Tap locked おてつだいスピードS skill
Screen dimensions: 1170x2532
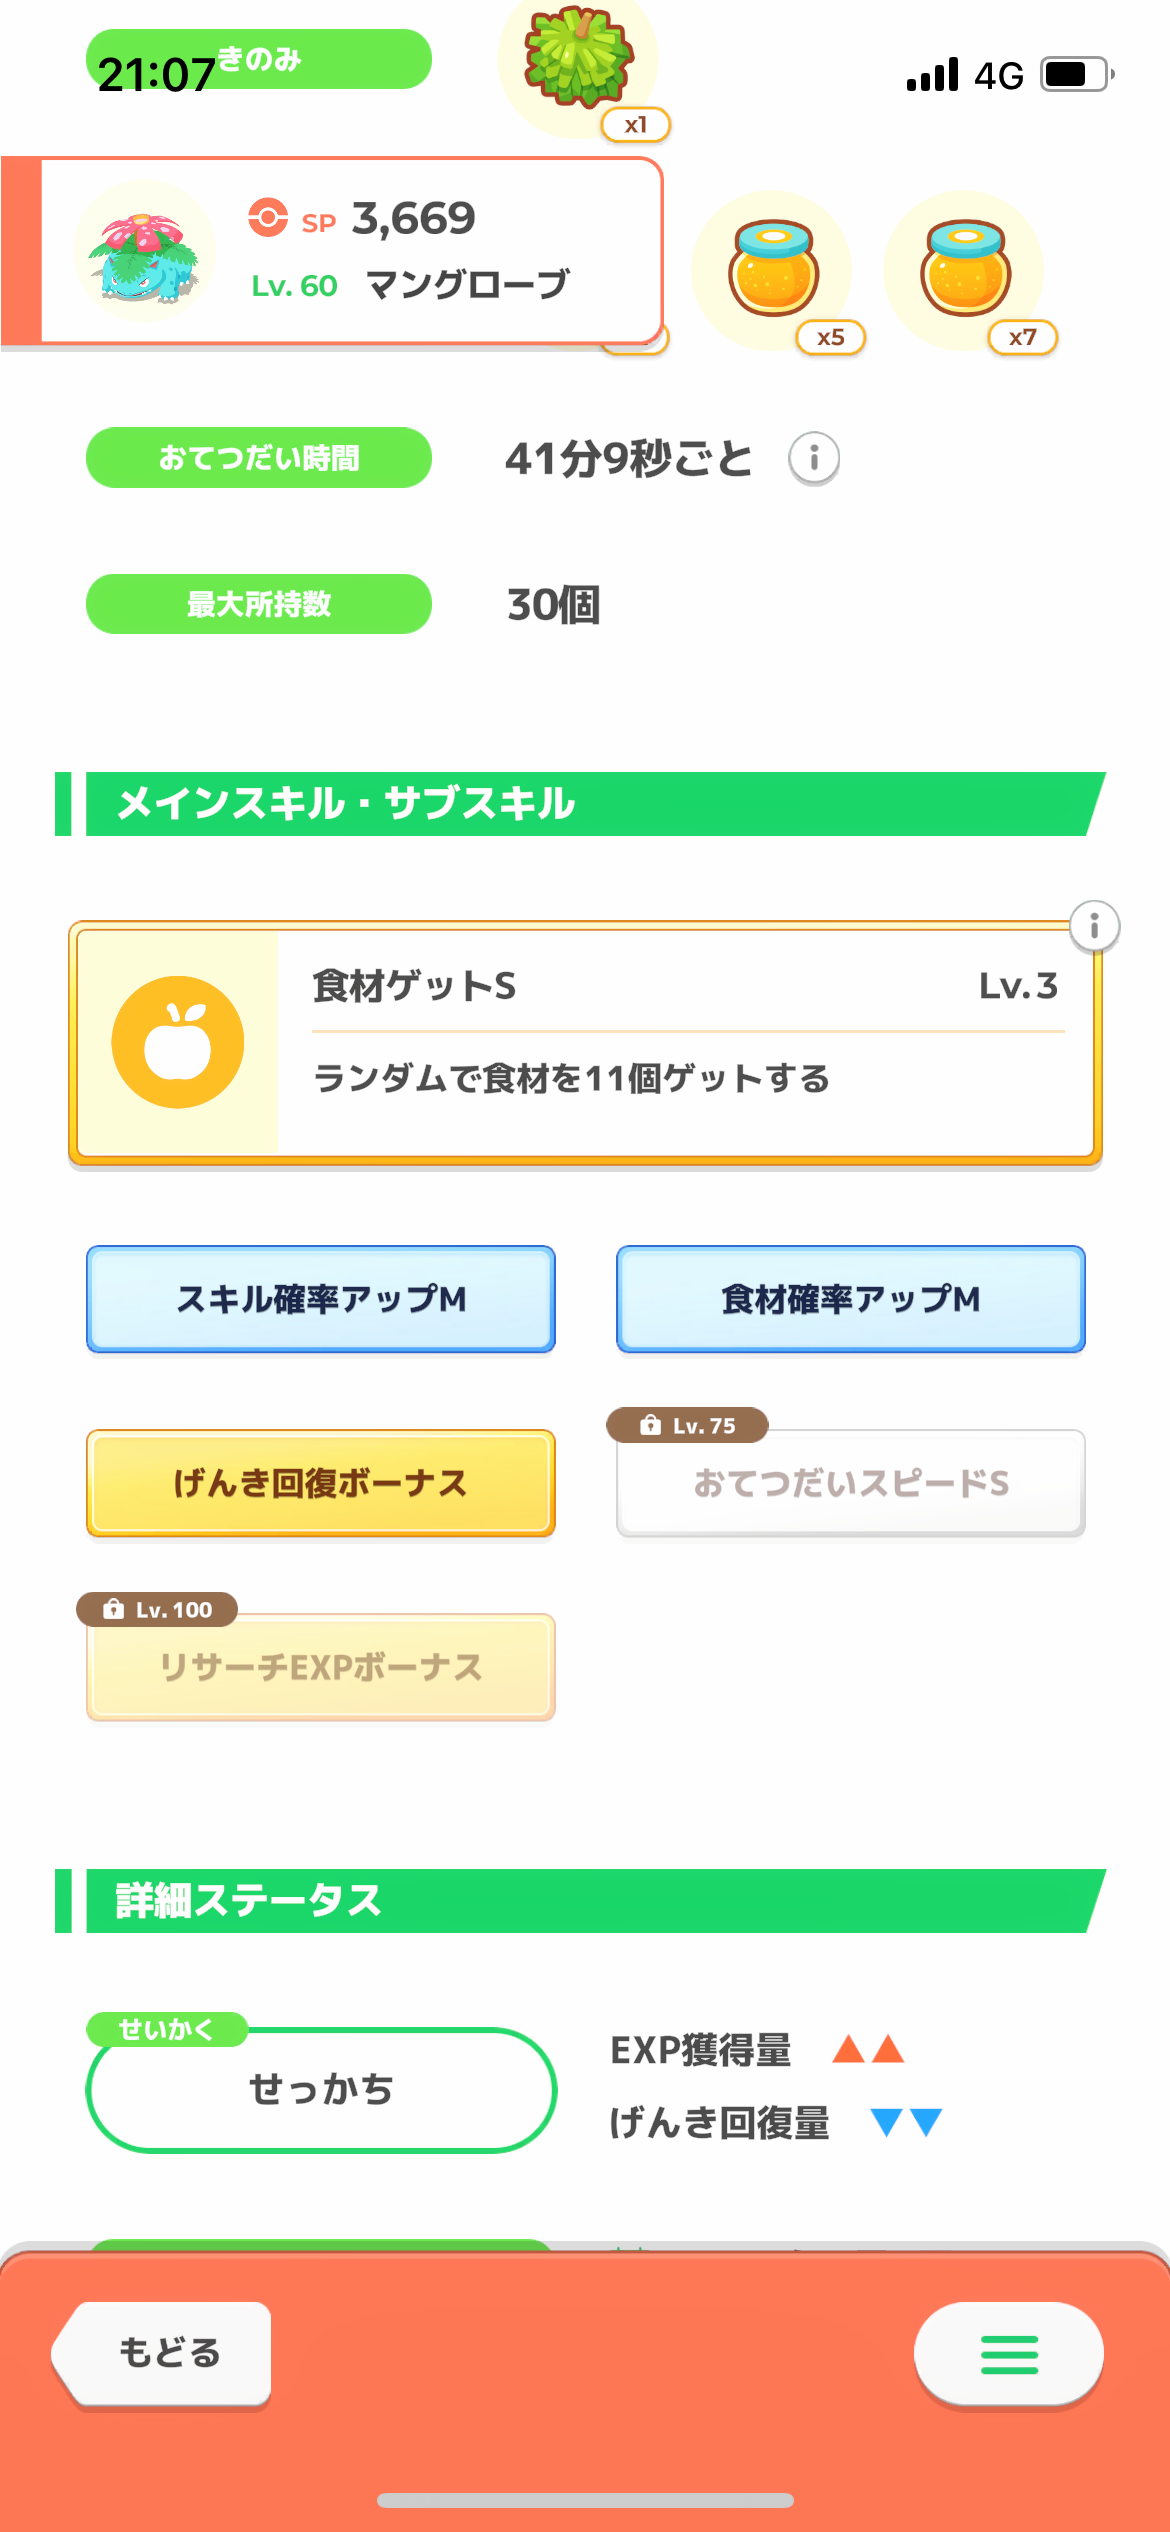pyautogui.click(x=851, y=1484)
